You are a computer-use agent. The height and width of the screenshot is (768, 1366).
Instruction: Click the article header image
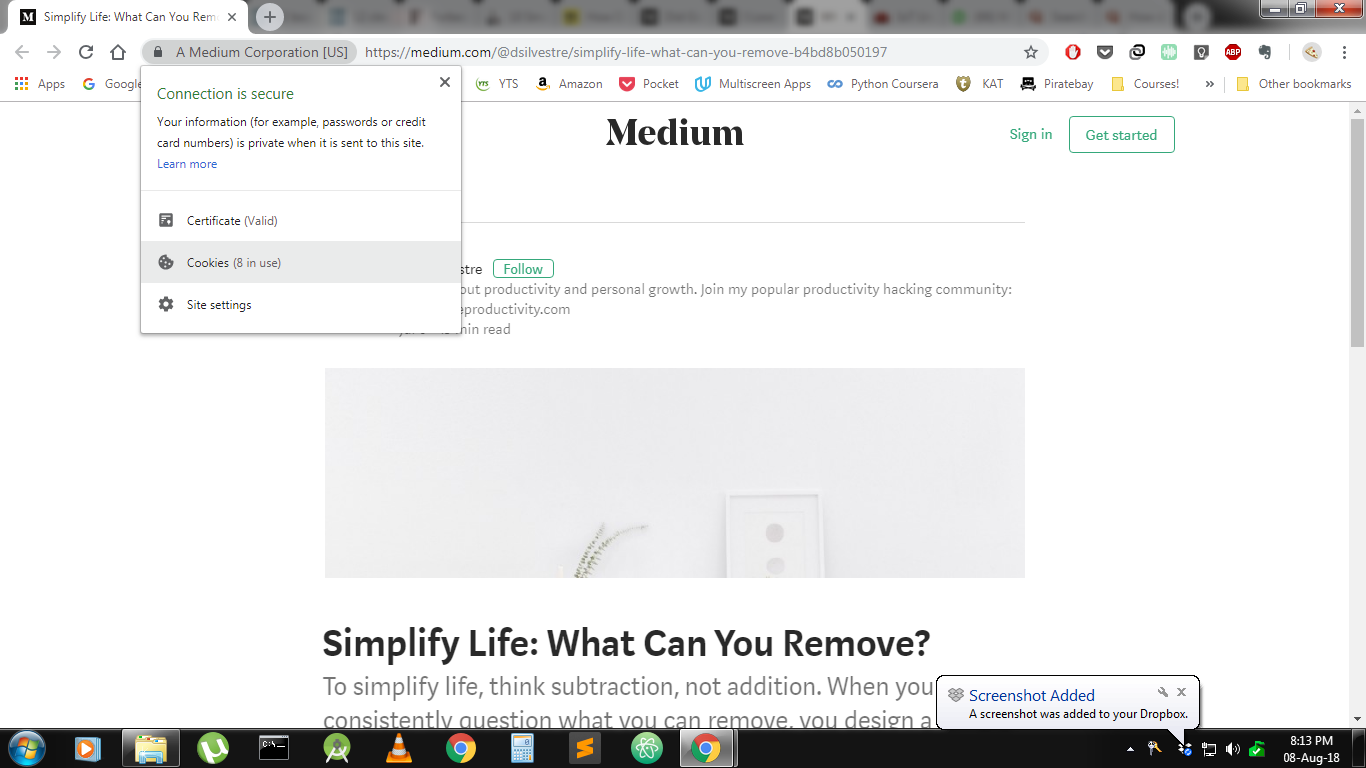[x=675, y=473]
